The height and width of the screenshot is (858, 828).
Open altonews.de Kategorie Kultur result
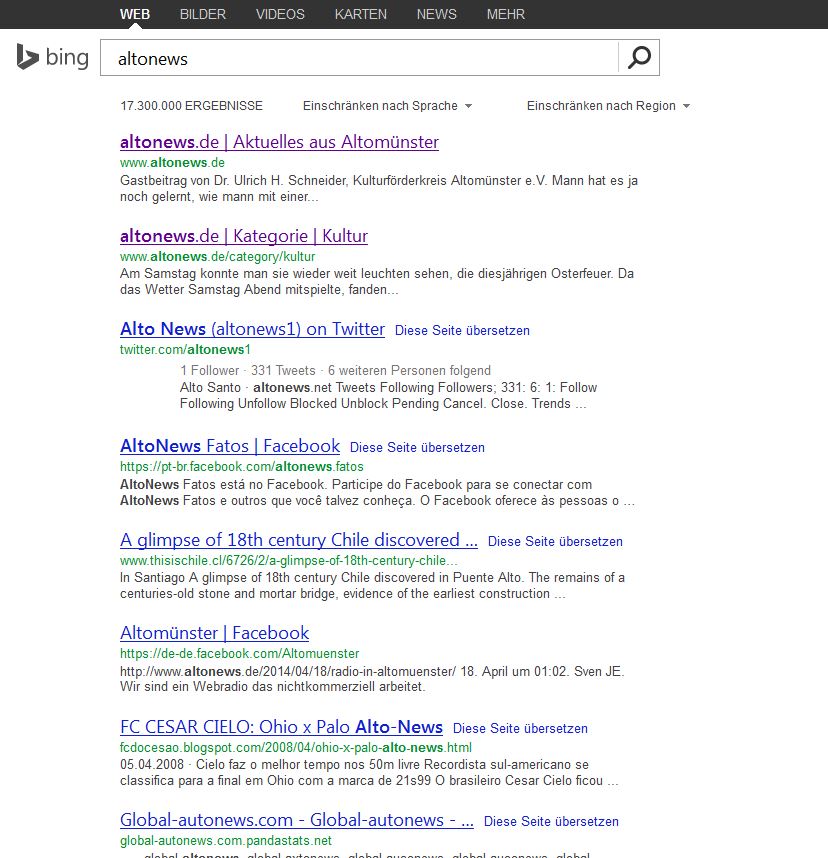(x=244, y=236)
